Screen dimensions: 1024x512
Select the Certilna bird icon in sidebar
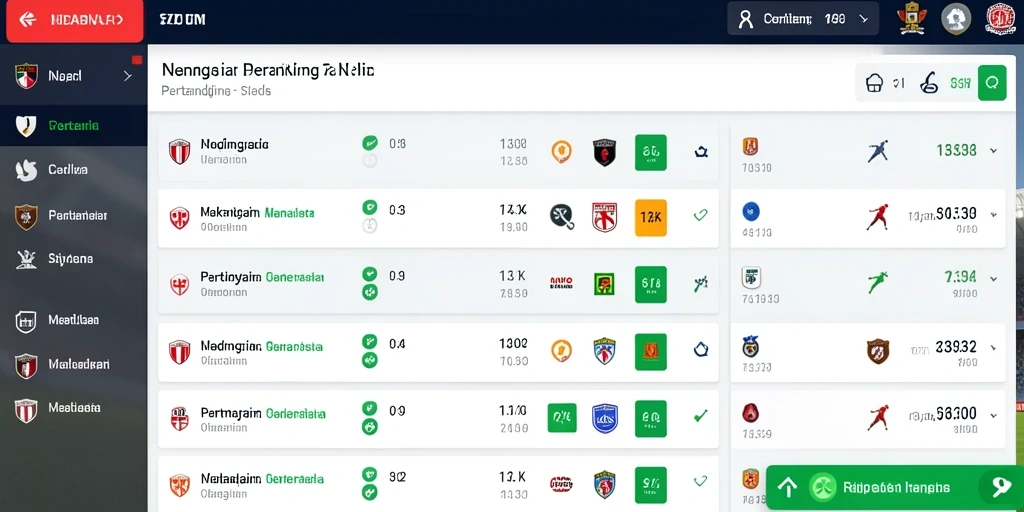(25, 170)
